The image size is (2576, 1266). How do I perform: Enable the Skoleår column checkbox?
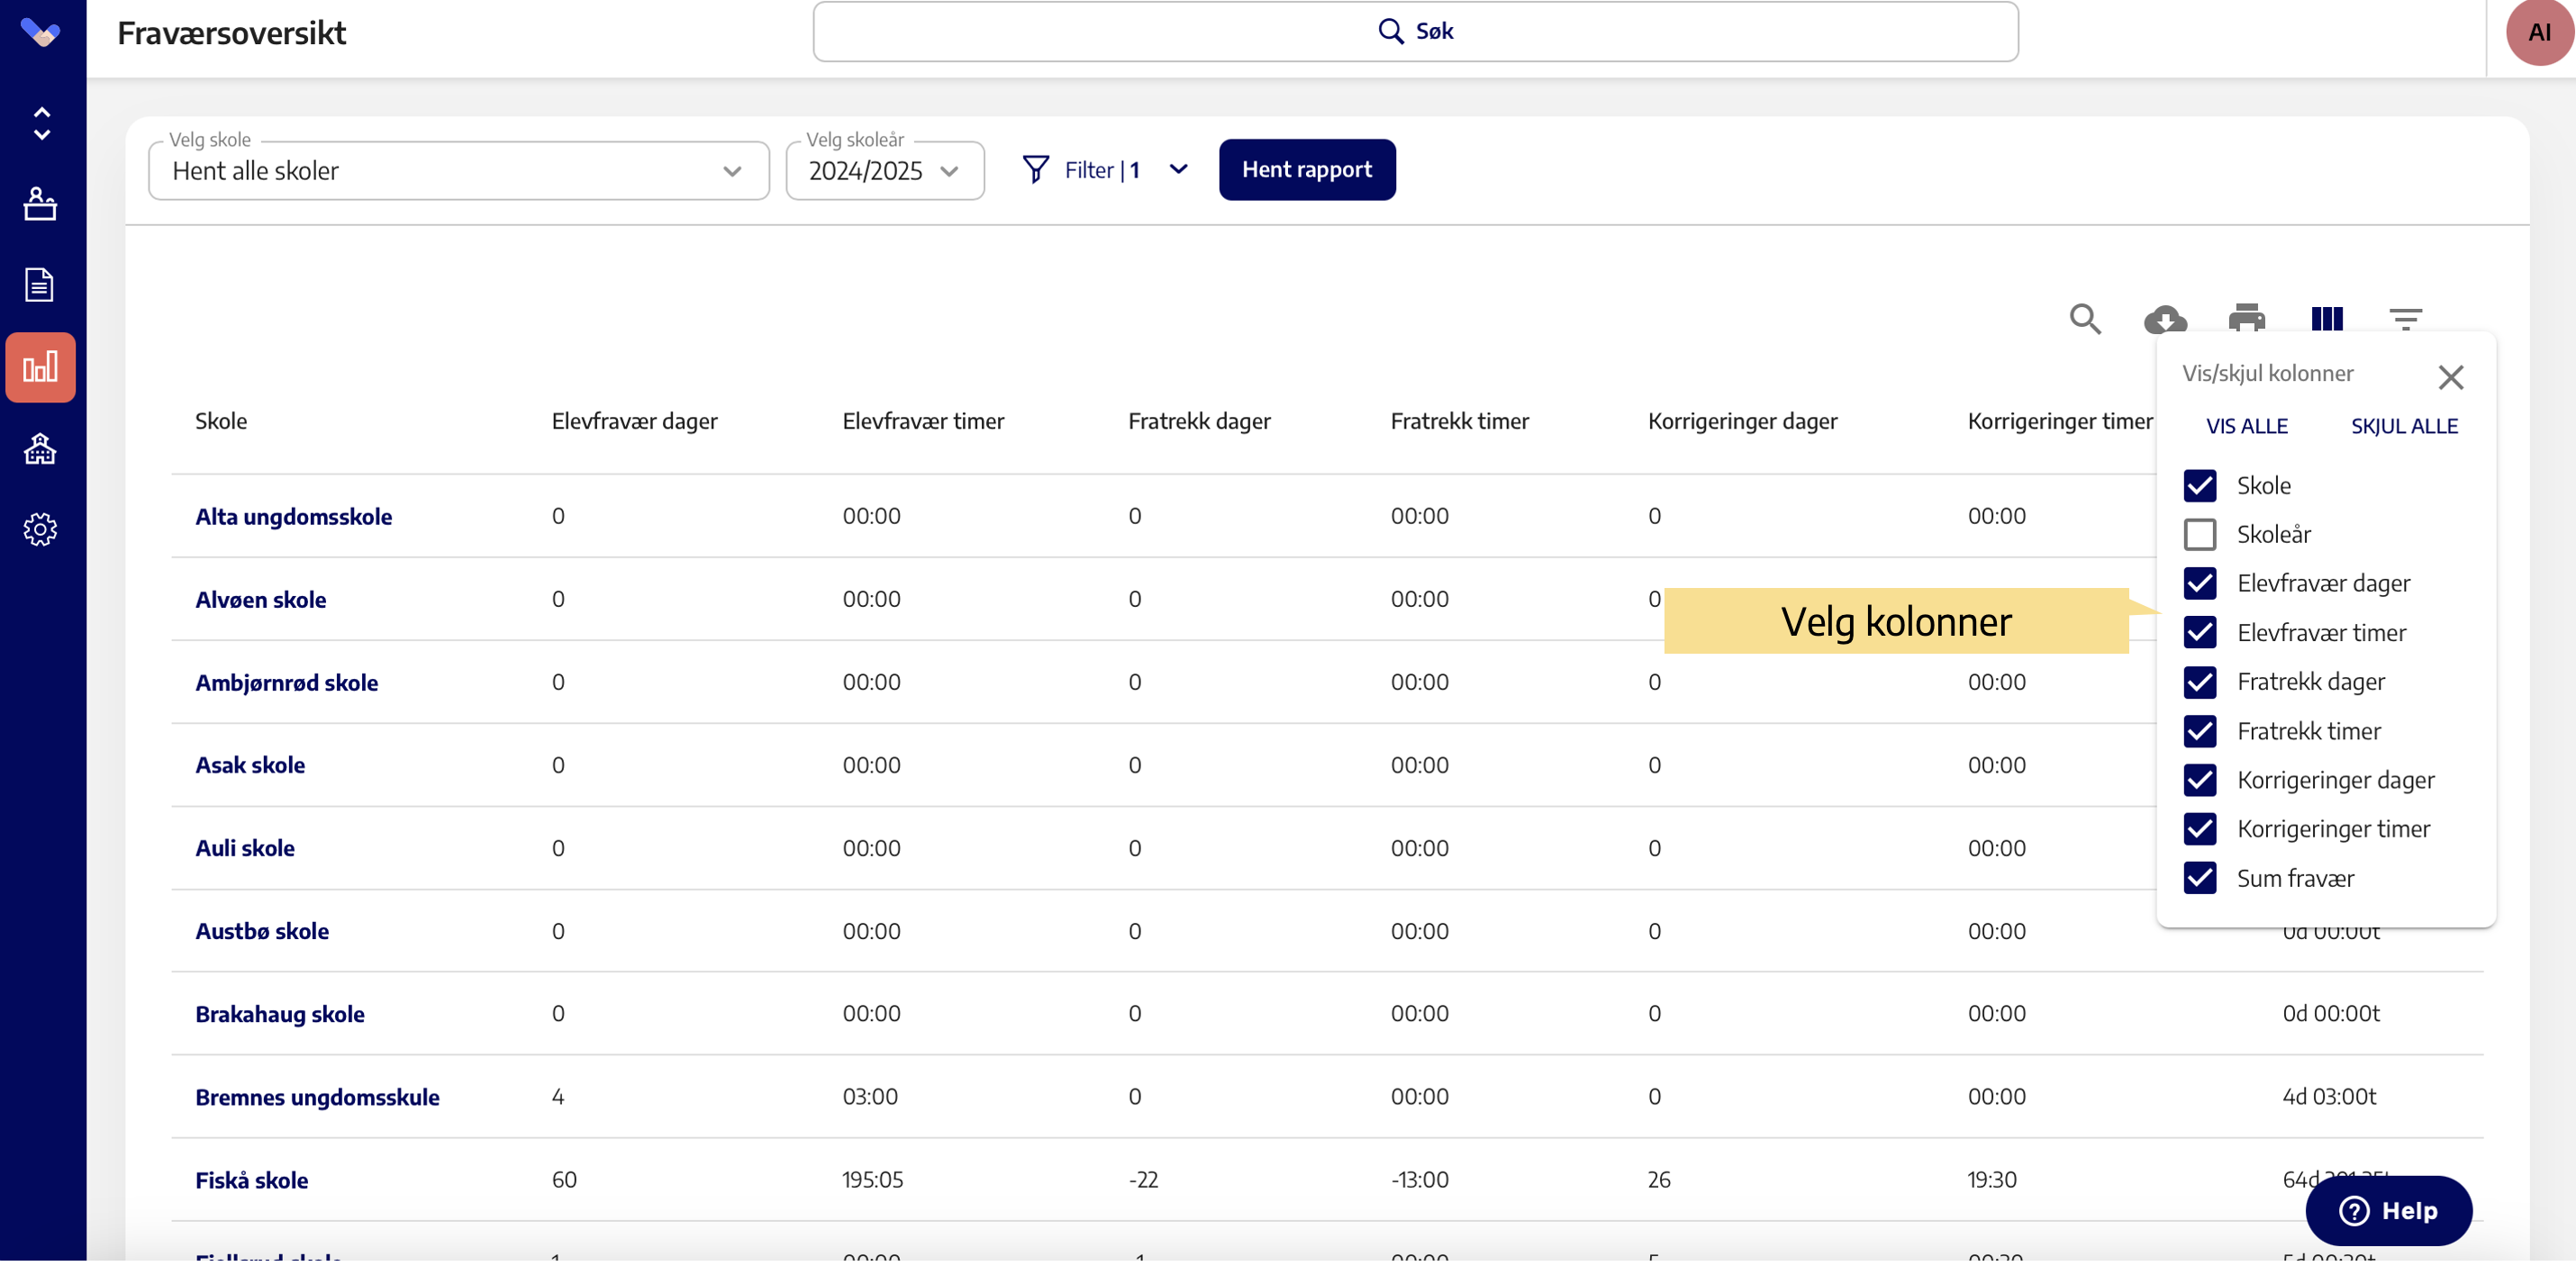point(2199,535)
